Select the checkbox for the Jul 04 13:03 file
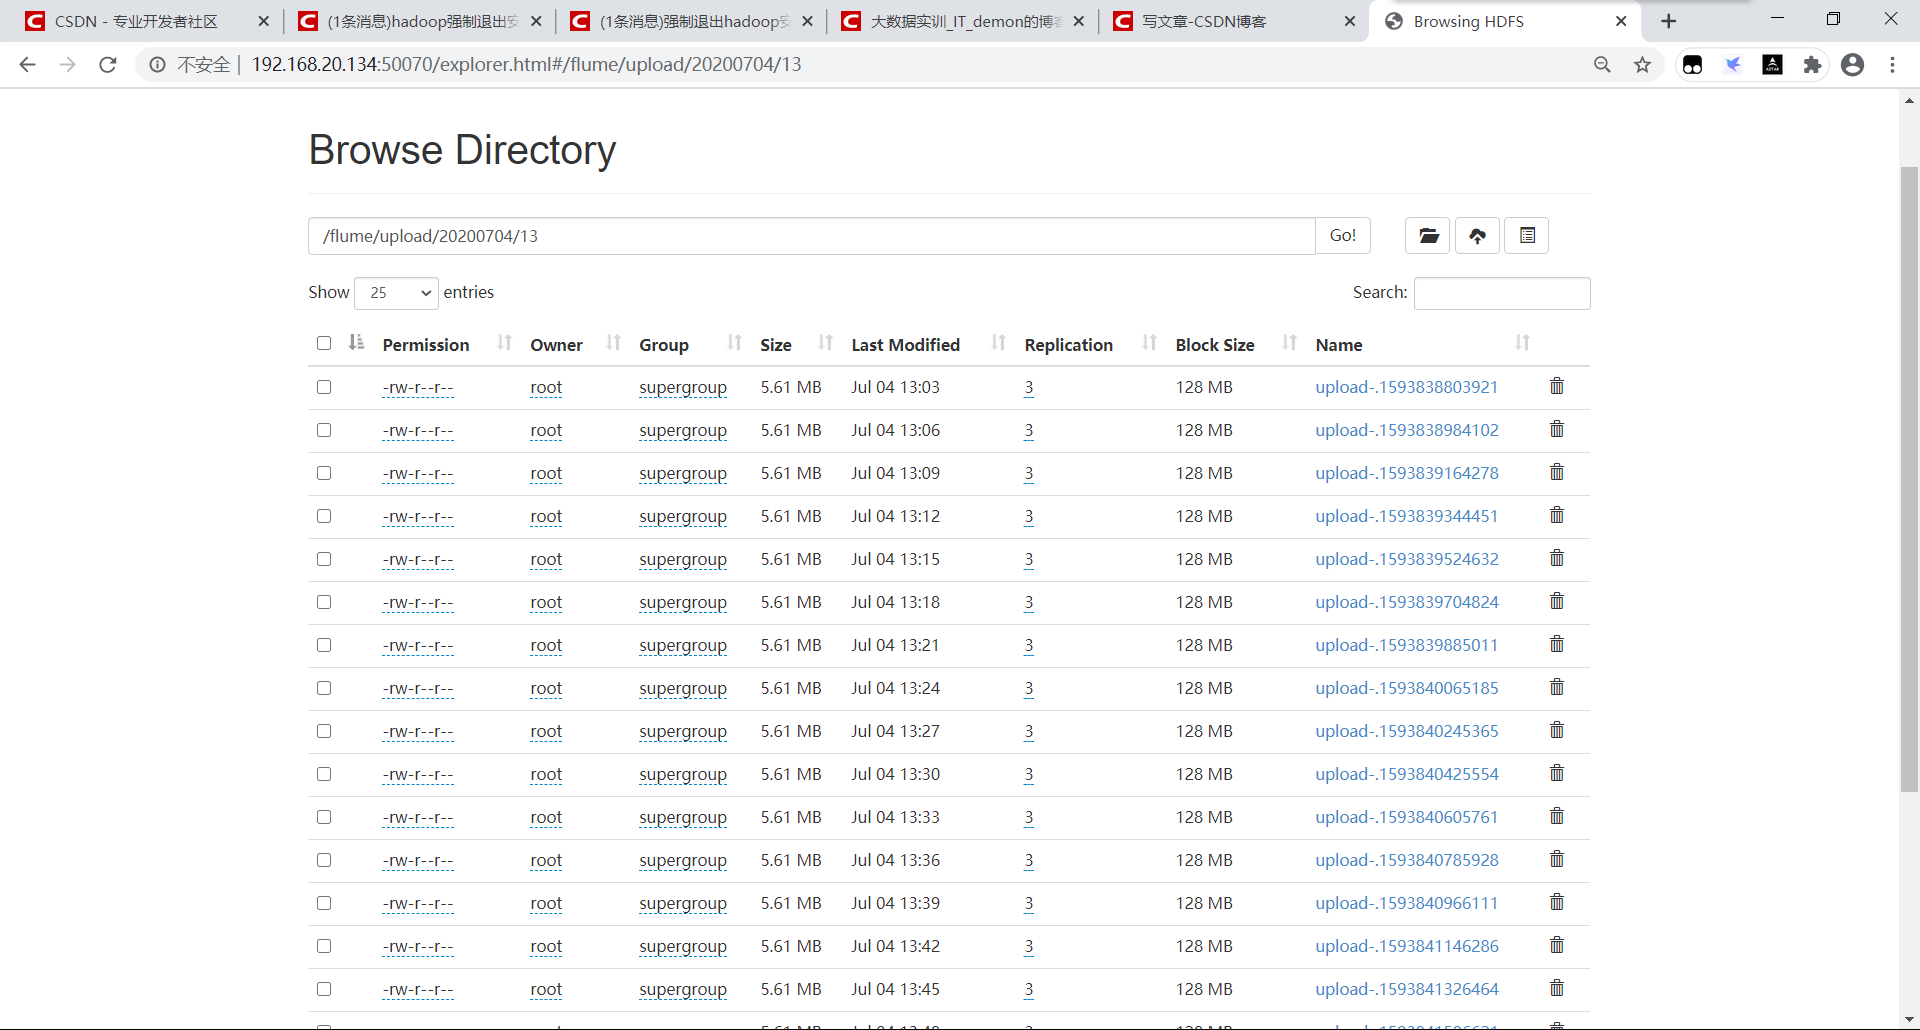Image resolution: width=1920 pixels, height=1030 pixels. [x=323, y=387]
